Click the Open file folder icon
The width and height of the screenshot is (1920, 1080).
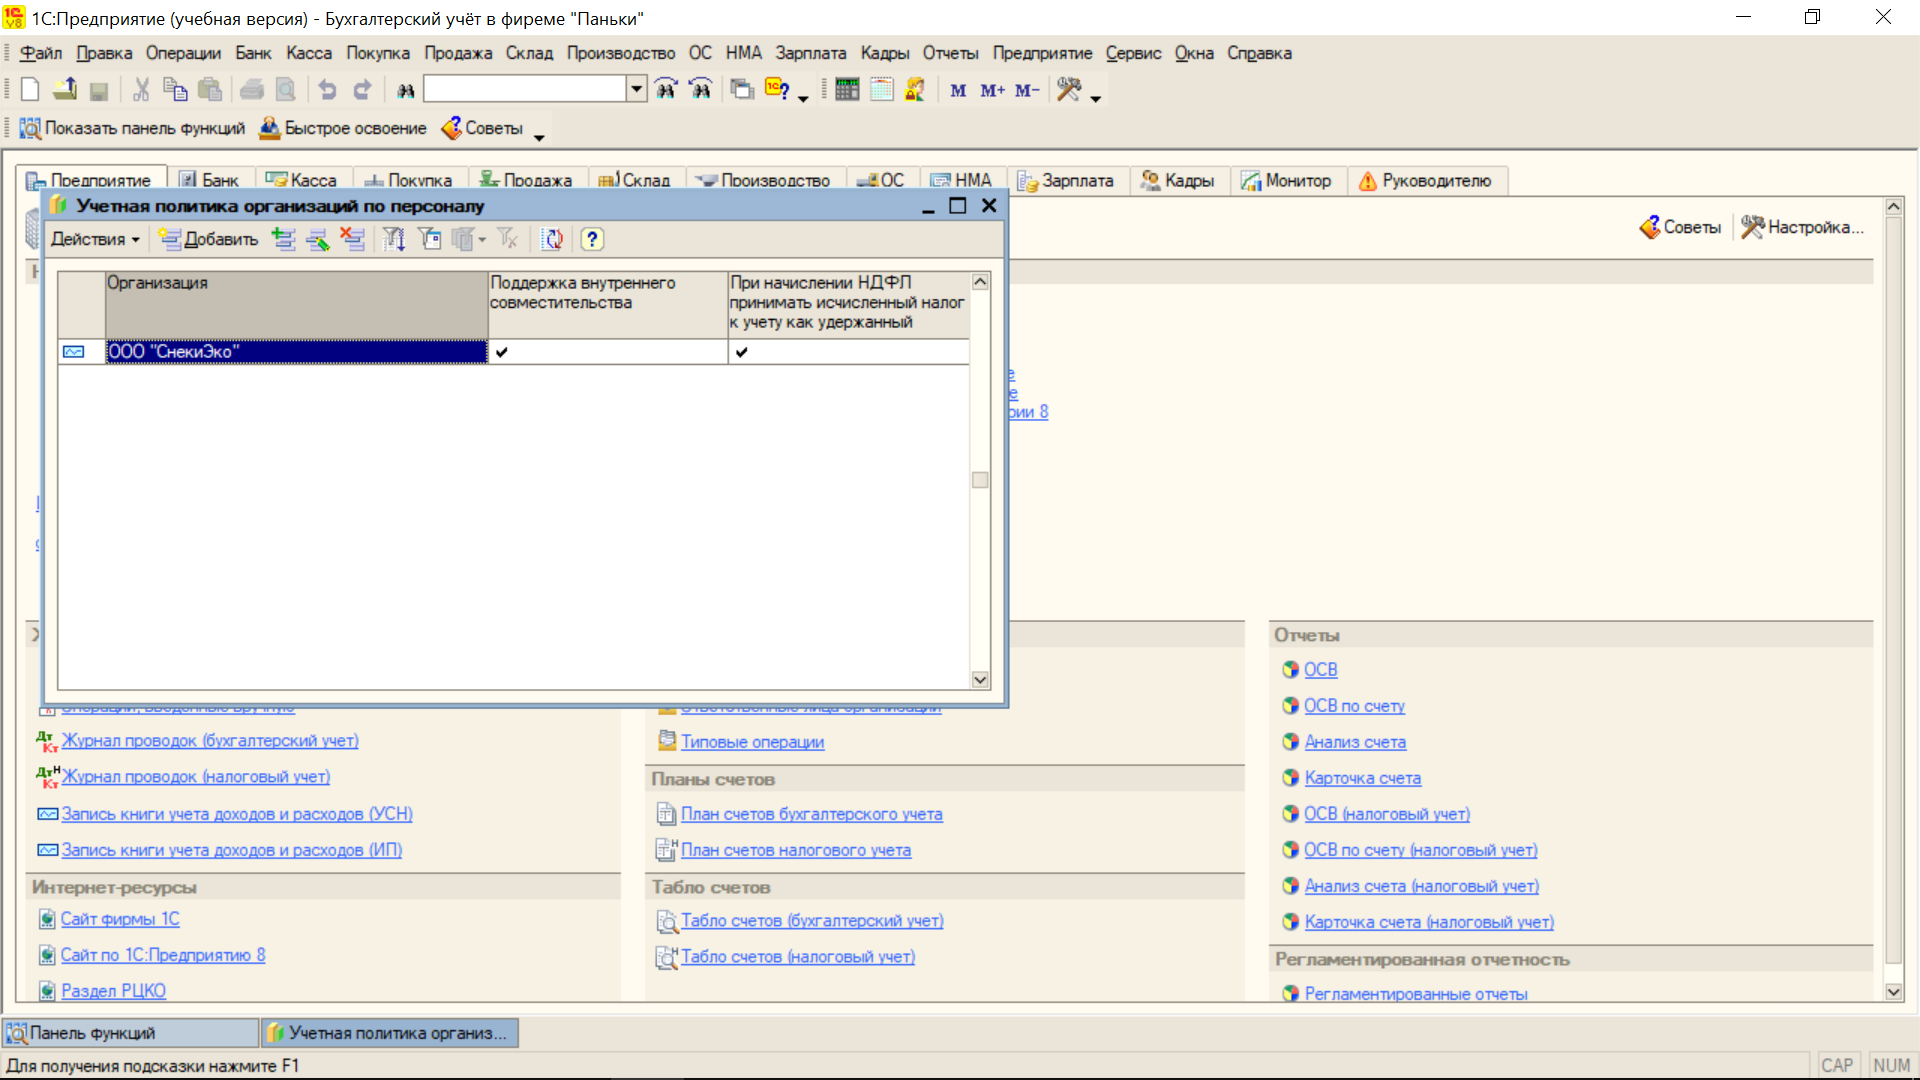[x=65, y=90]
